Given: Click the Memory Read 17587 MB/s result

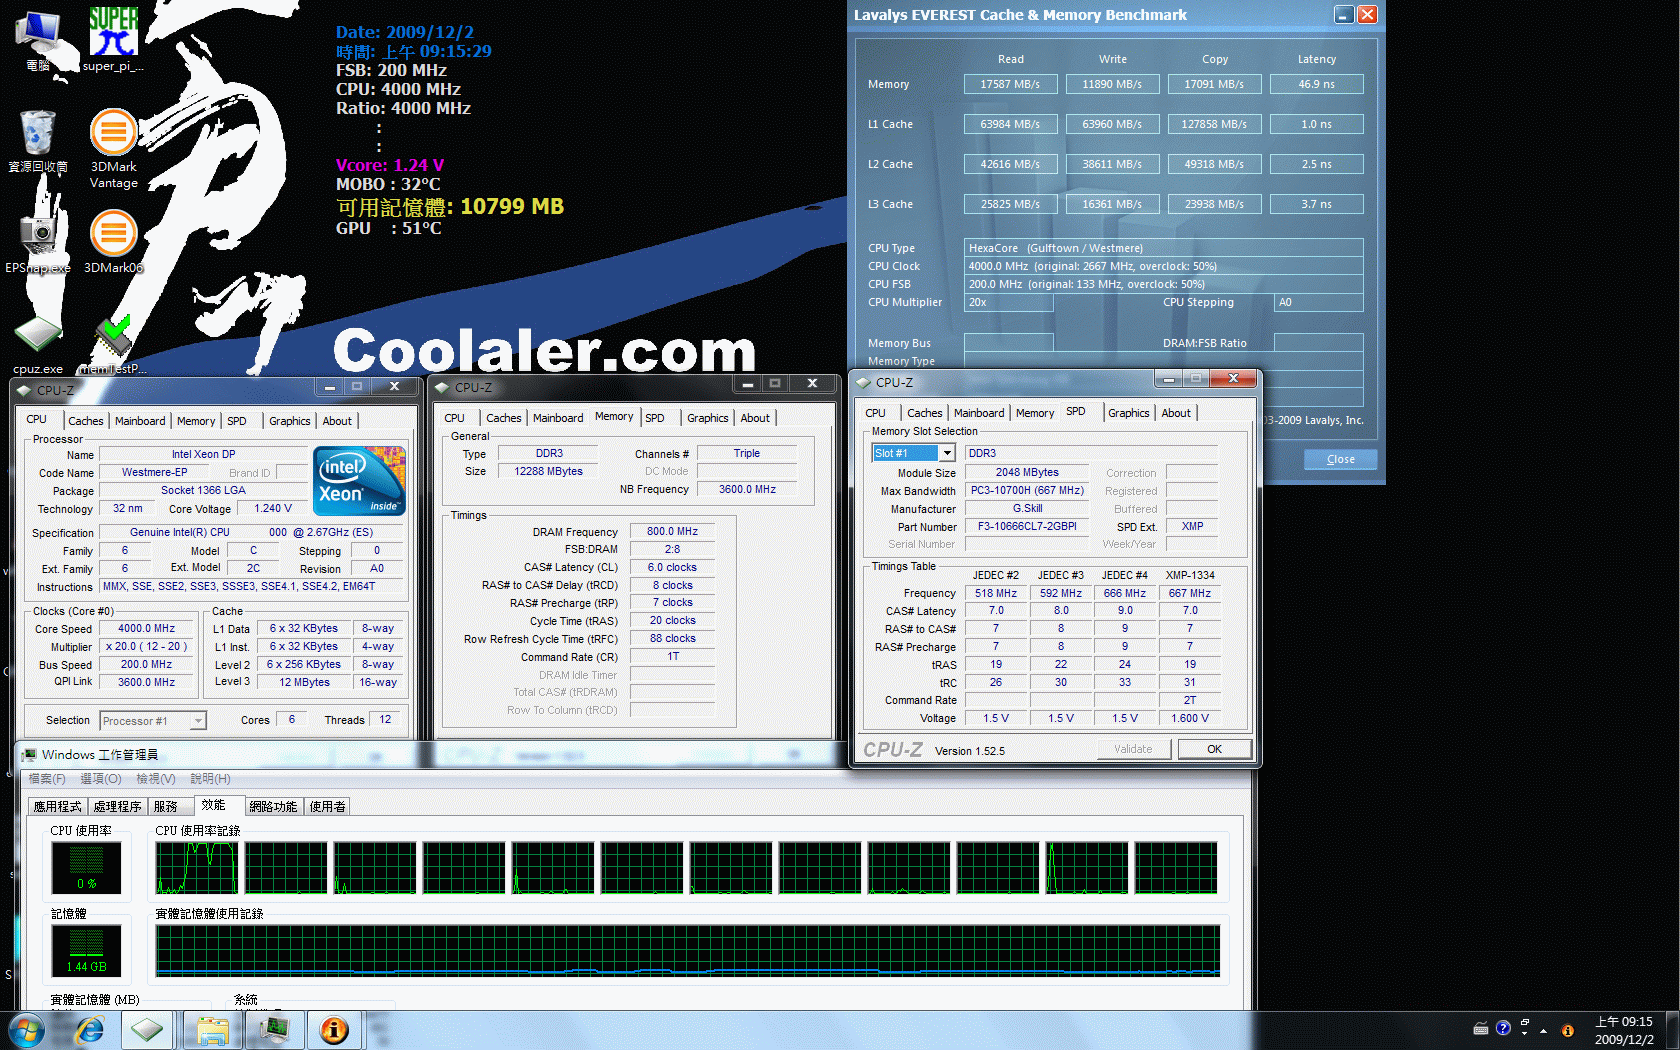Looking at the screenshot, I should [1010, 84].
